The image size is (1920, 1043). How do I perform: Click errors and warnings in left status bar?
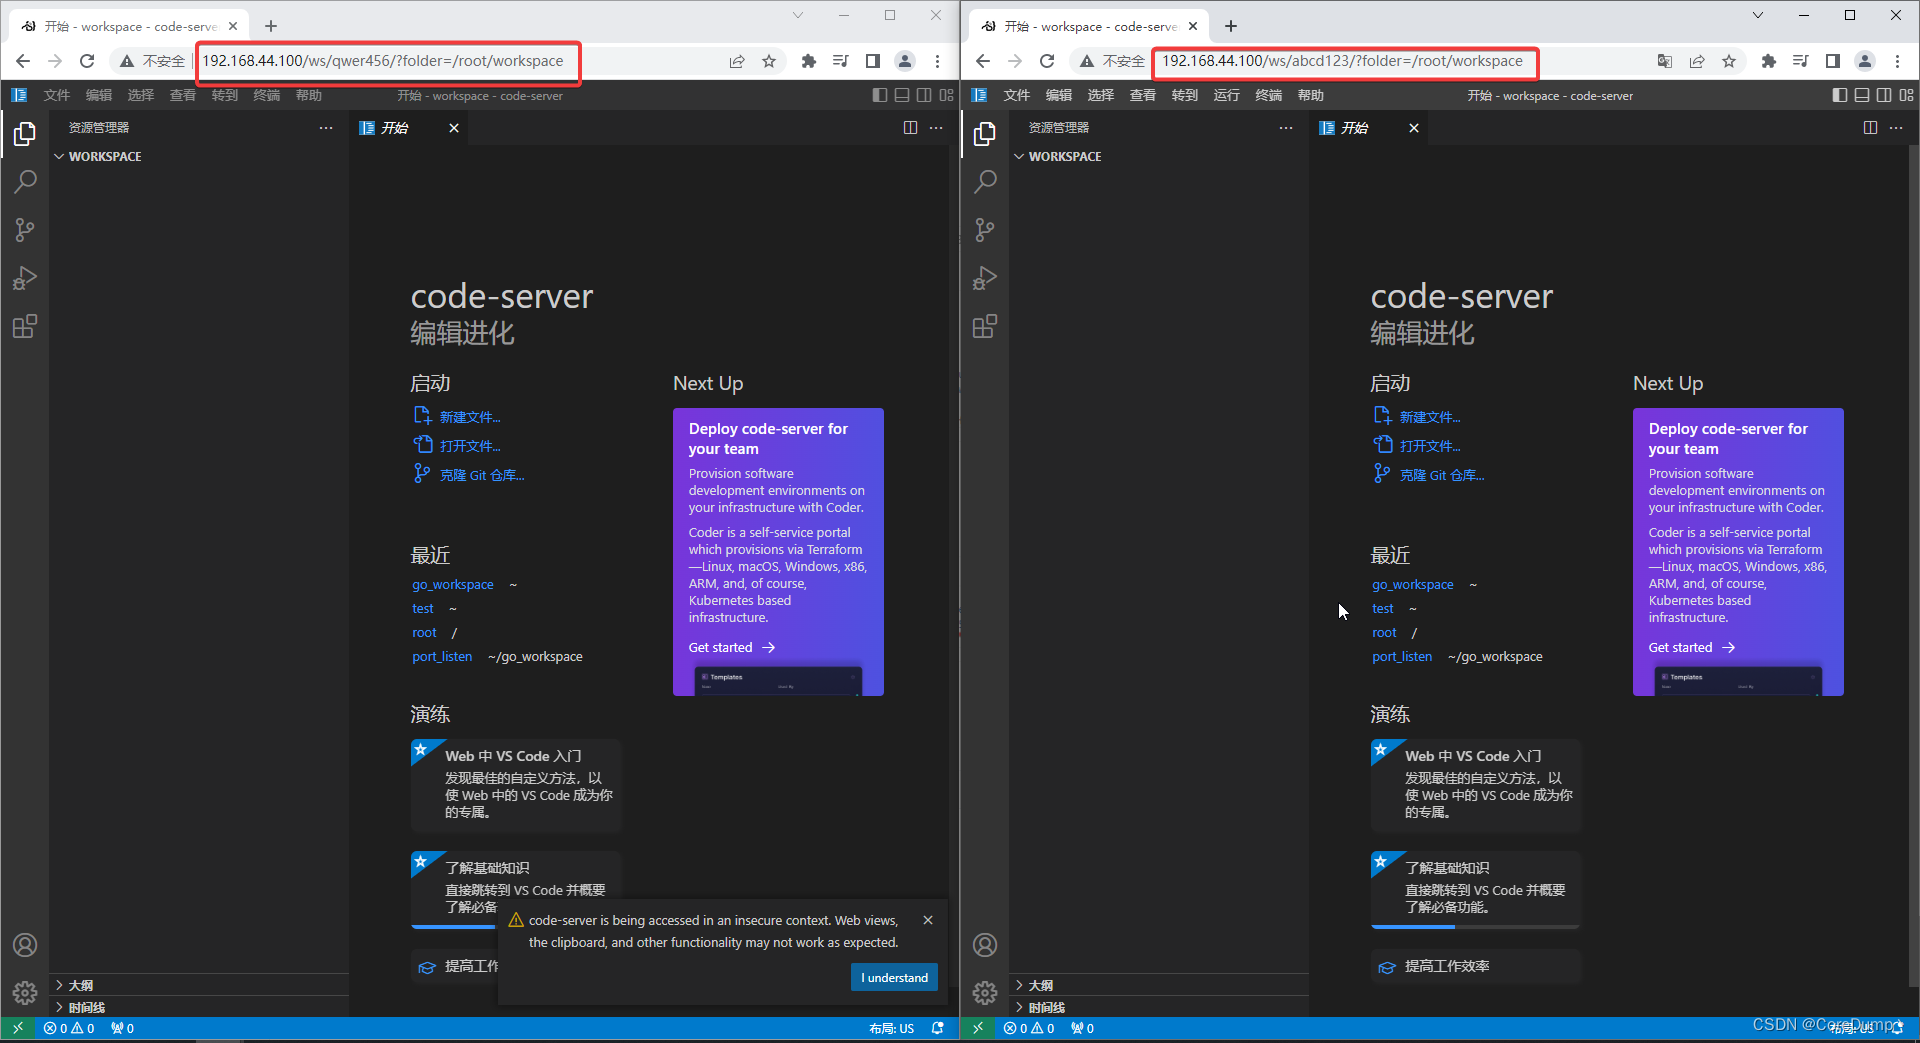click(69, 1028)
